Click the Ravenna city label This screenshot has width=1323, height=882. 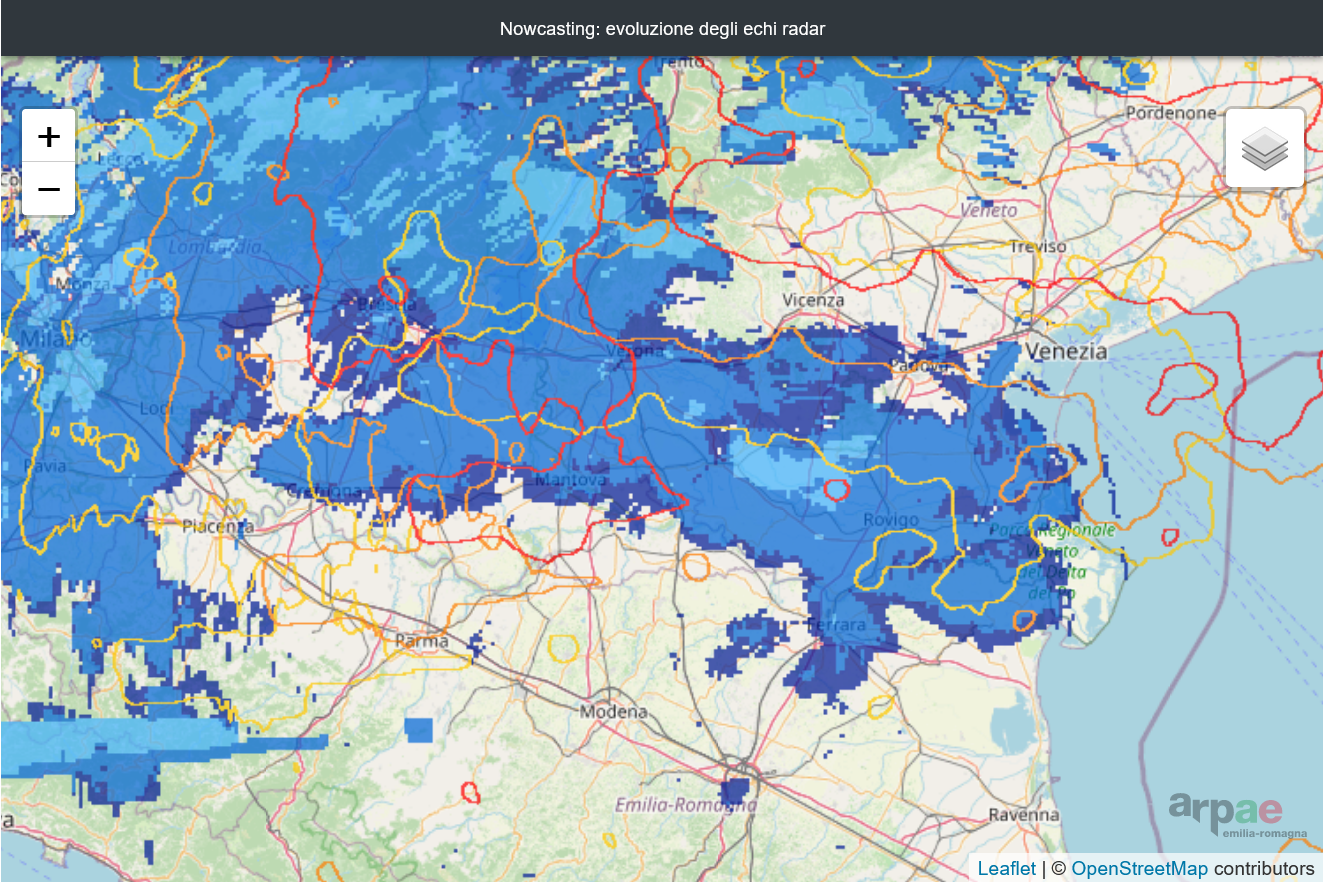pos(1023,815)
